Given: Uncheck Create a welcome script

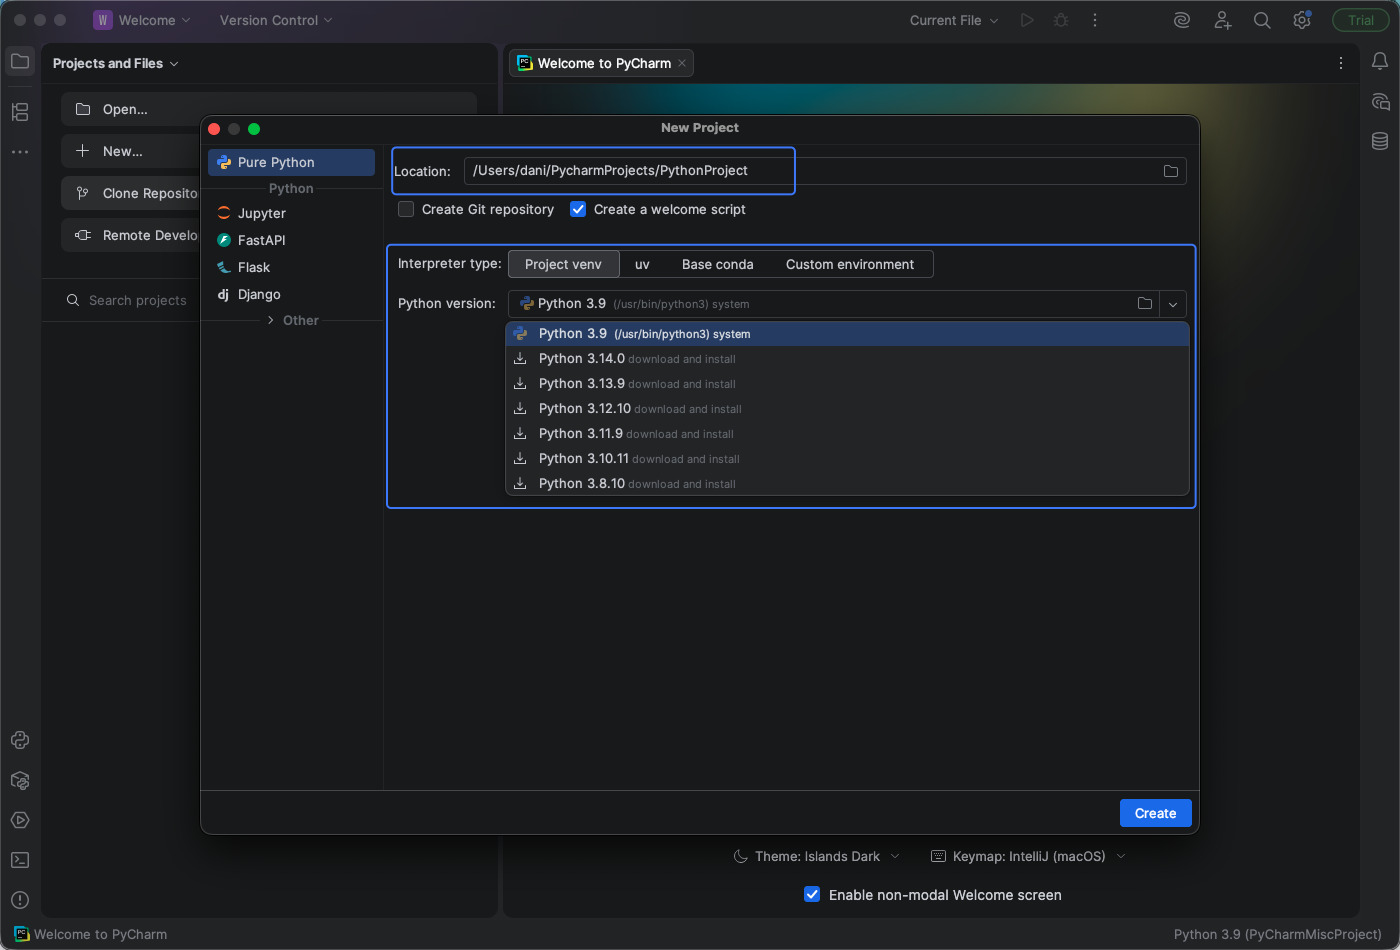Looking at the screenshot, I should 578,209.
